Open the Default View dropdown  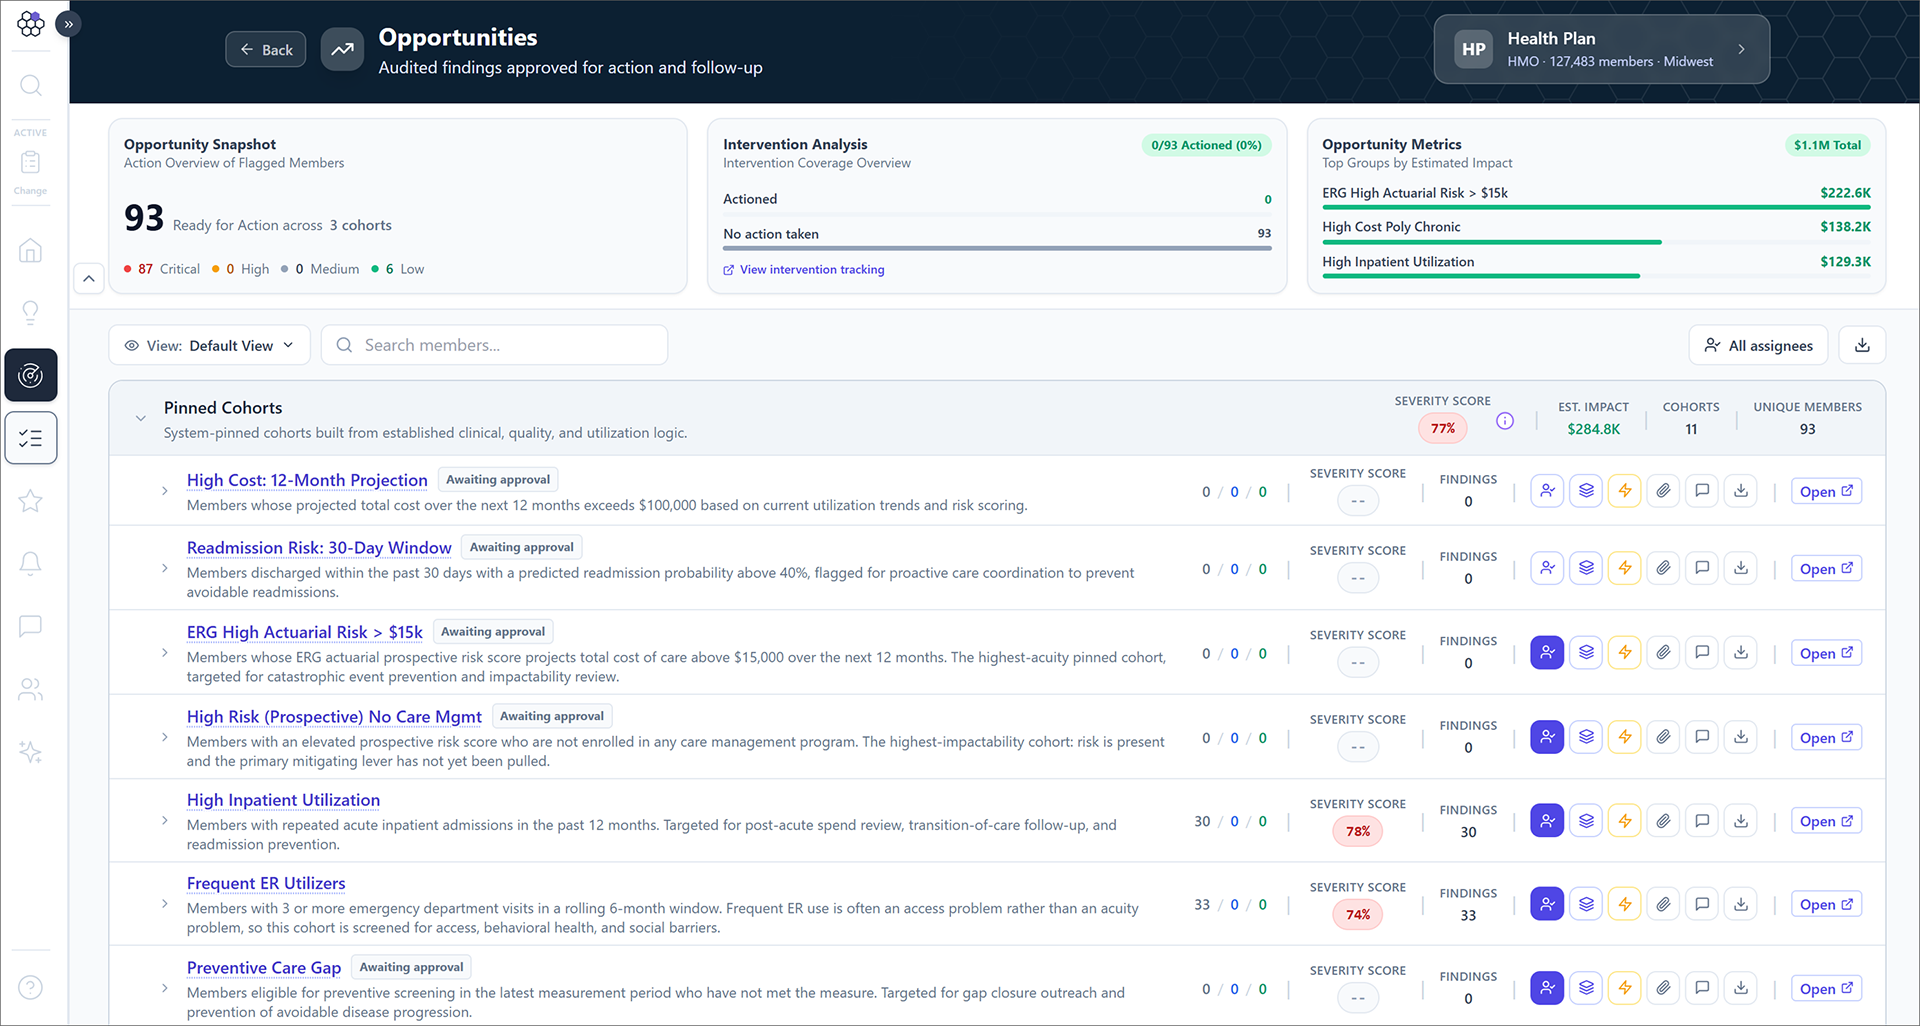coord(209,345)
